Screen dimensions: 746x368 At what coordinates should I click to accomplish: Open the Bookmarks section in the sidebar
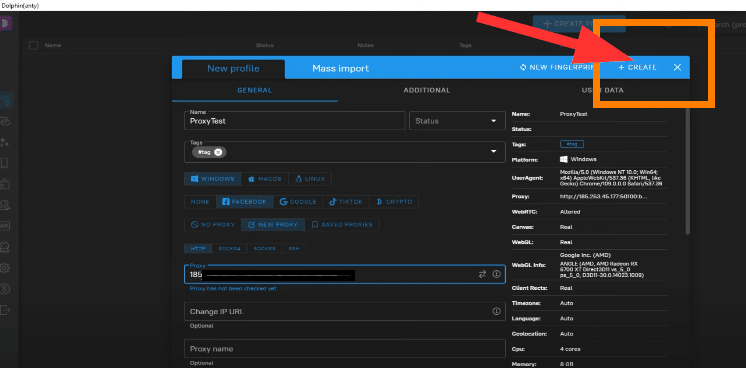point(5,163)
